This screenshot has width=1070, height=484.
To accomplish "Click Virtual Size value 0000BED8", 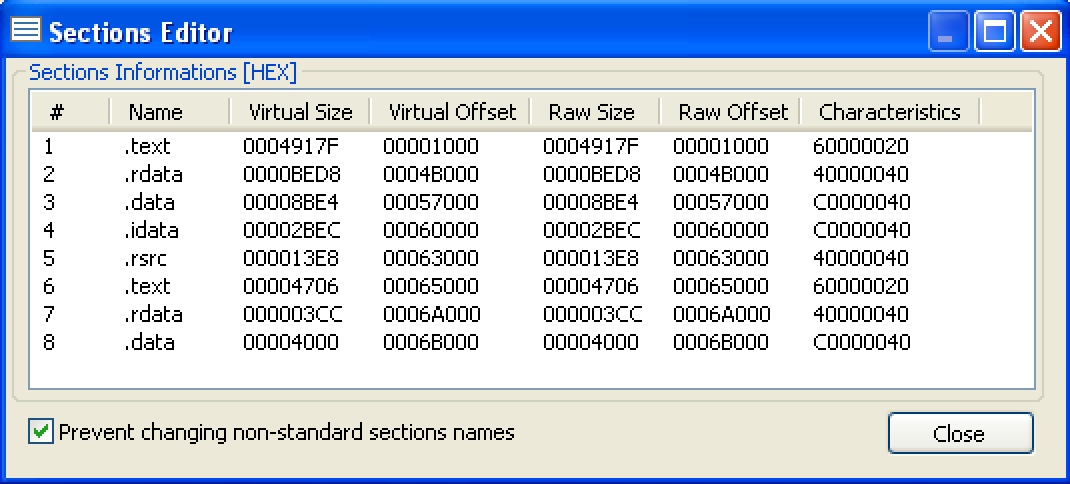I will (292, 174).
